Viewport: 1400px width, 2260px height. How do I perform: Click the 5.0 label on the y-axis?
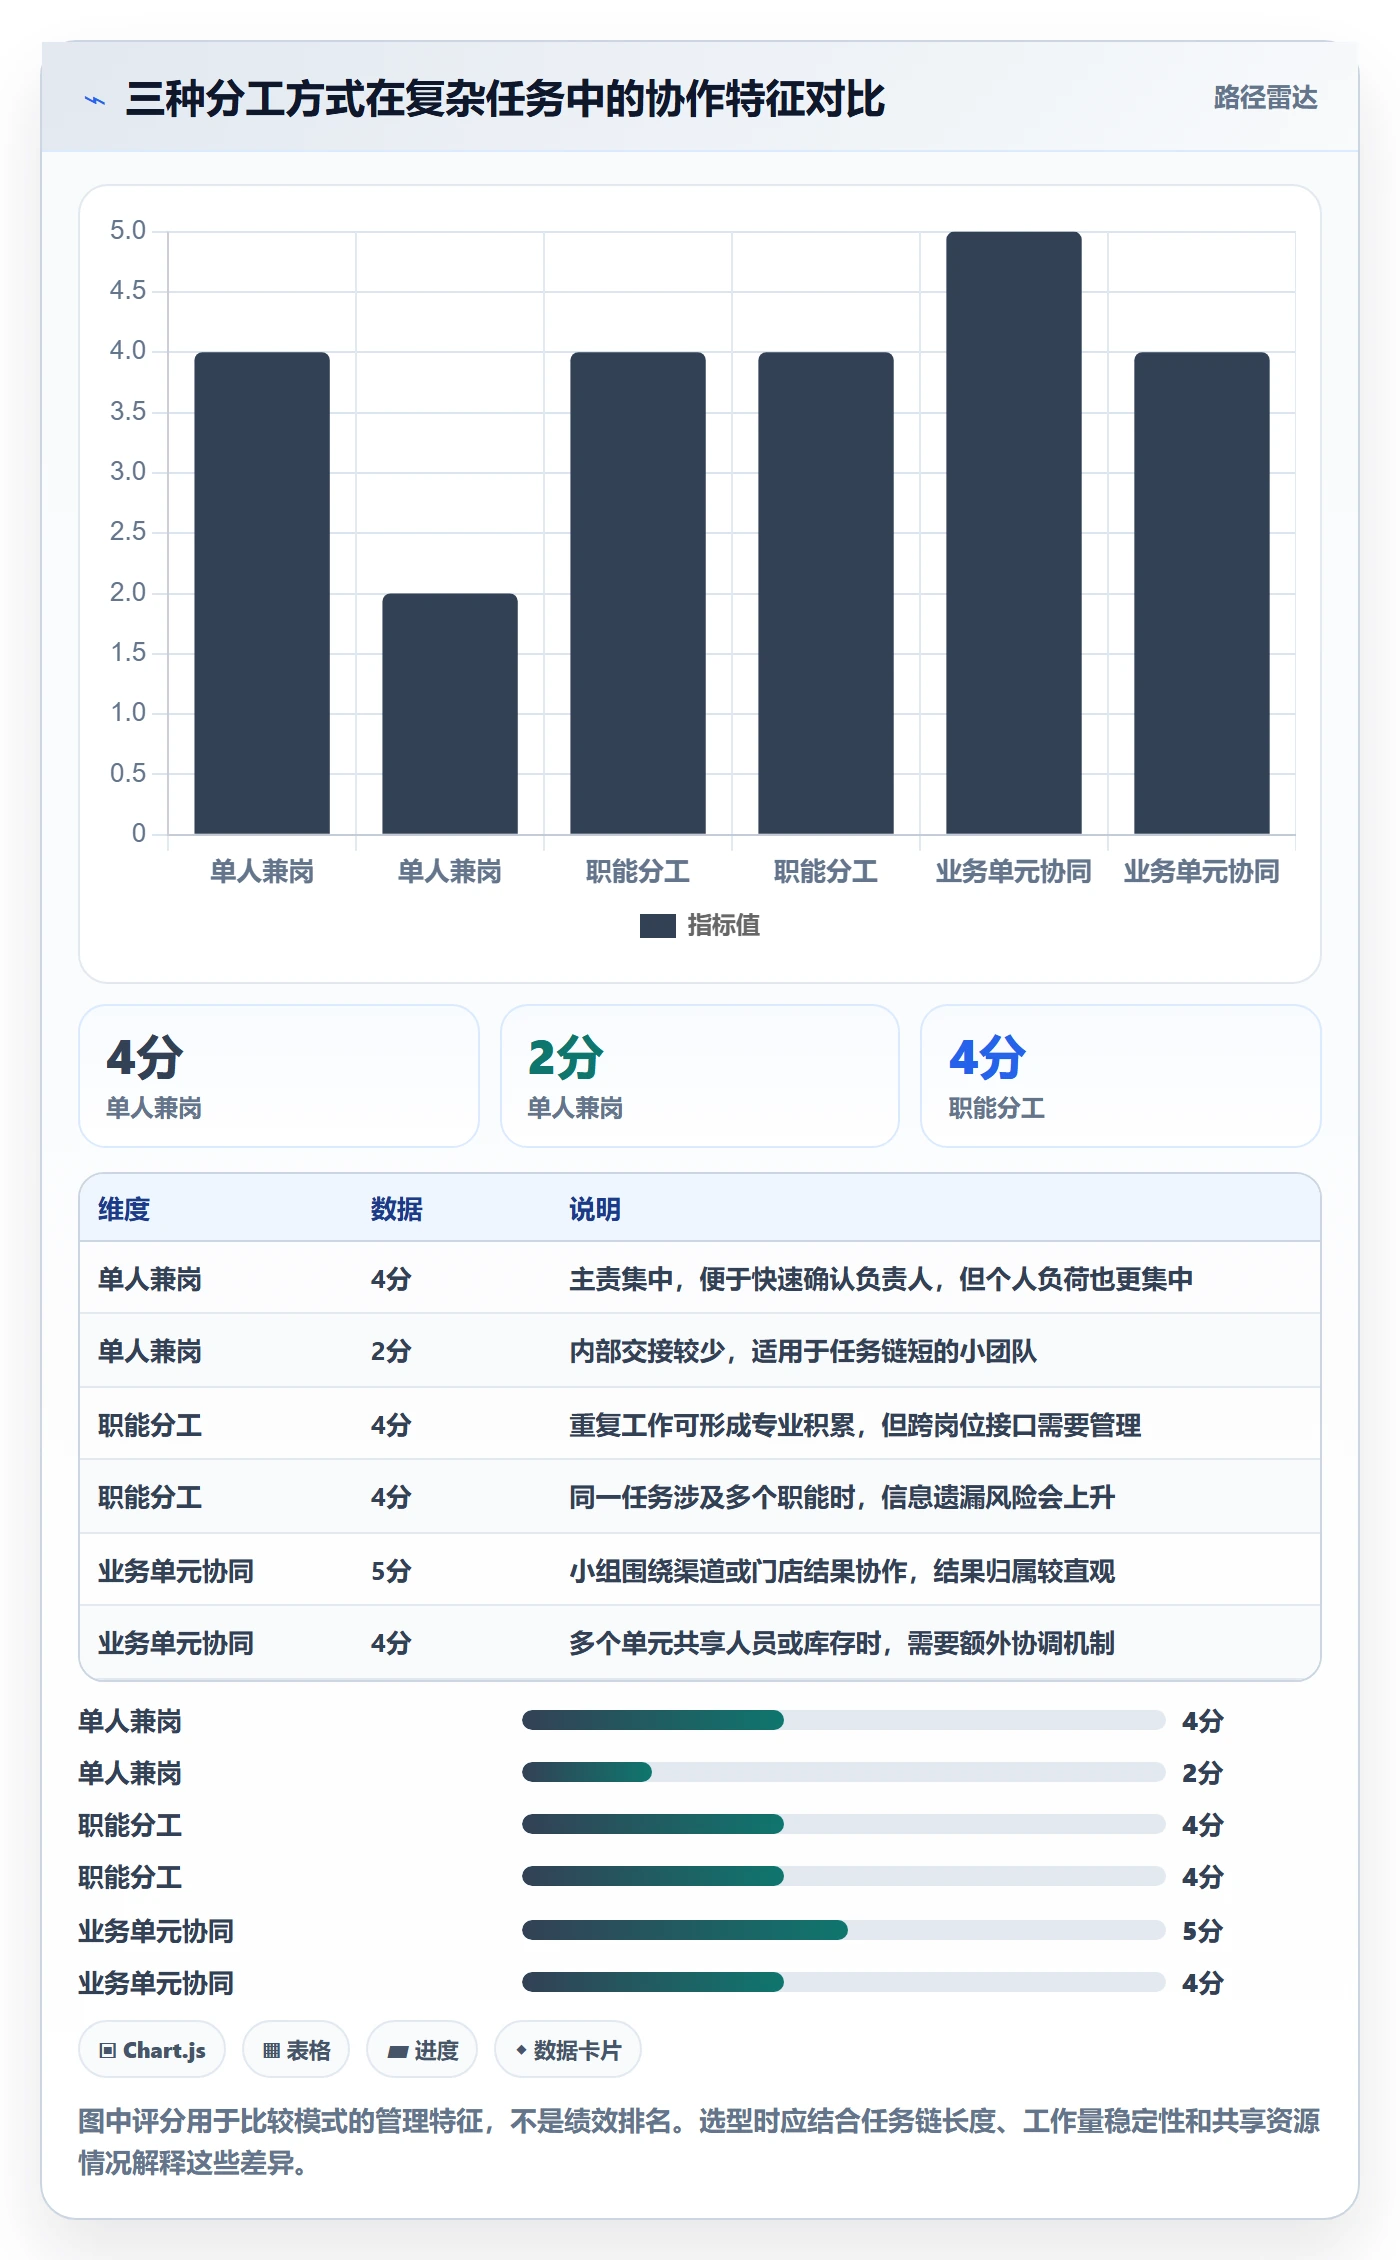(128, 231)
